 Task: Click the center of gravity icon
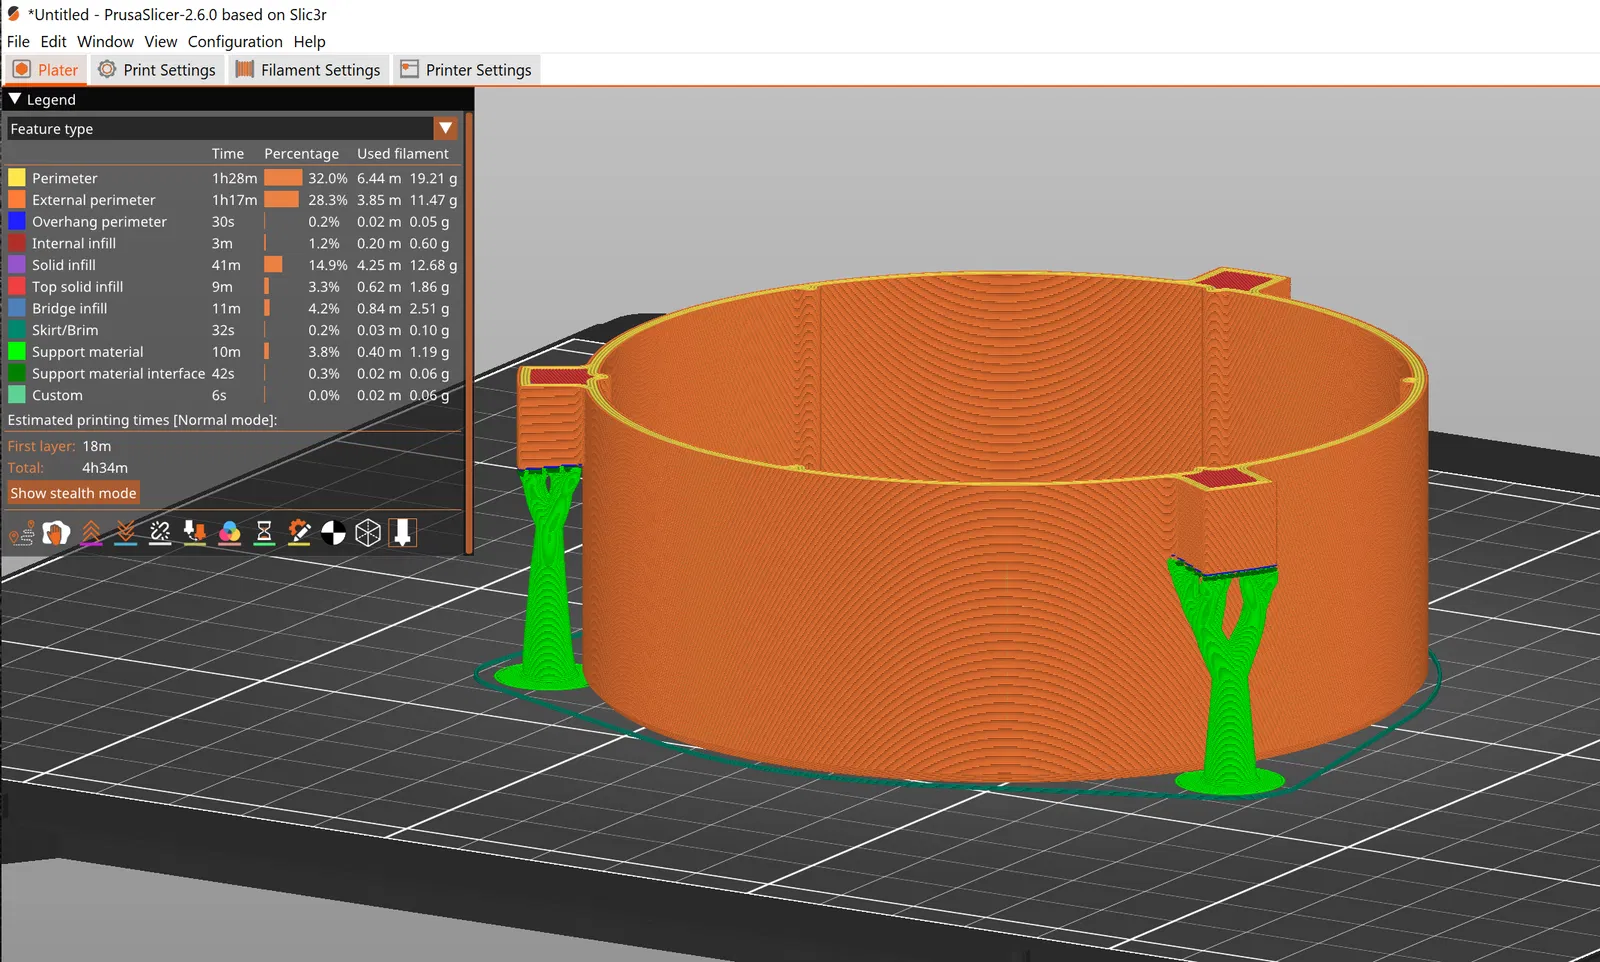[334, 533]
